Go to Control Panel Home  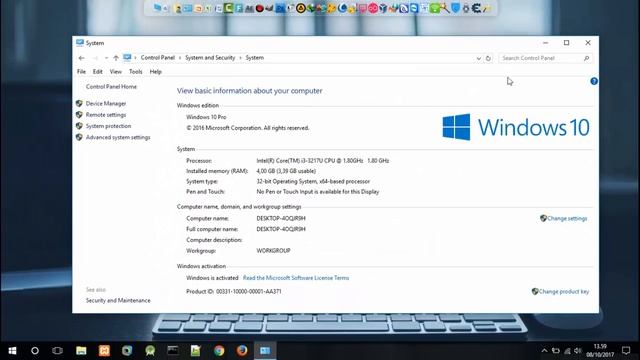[x=111, y=87]
